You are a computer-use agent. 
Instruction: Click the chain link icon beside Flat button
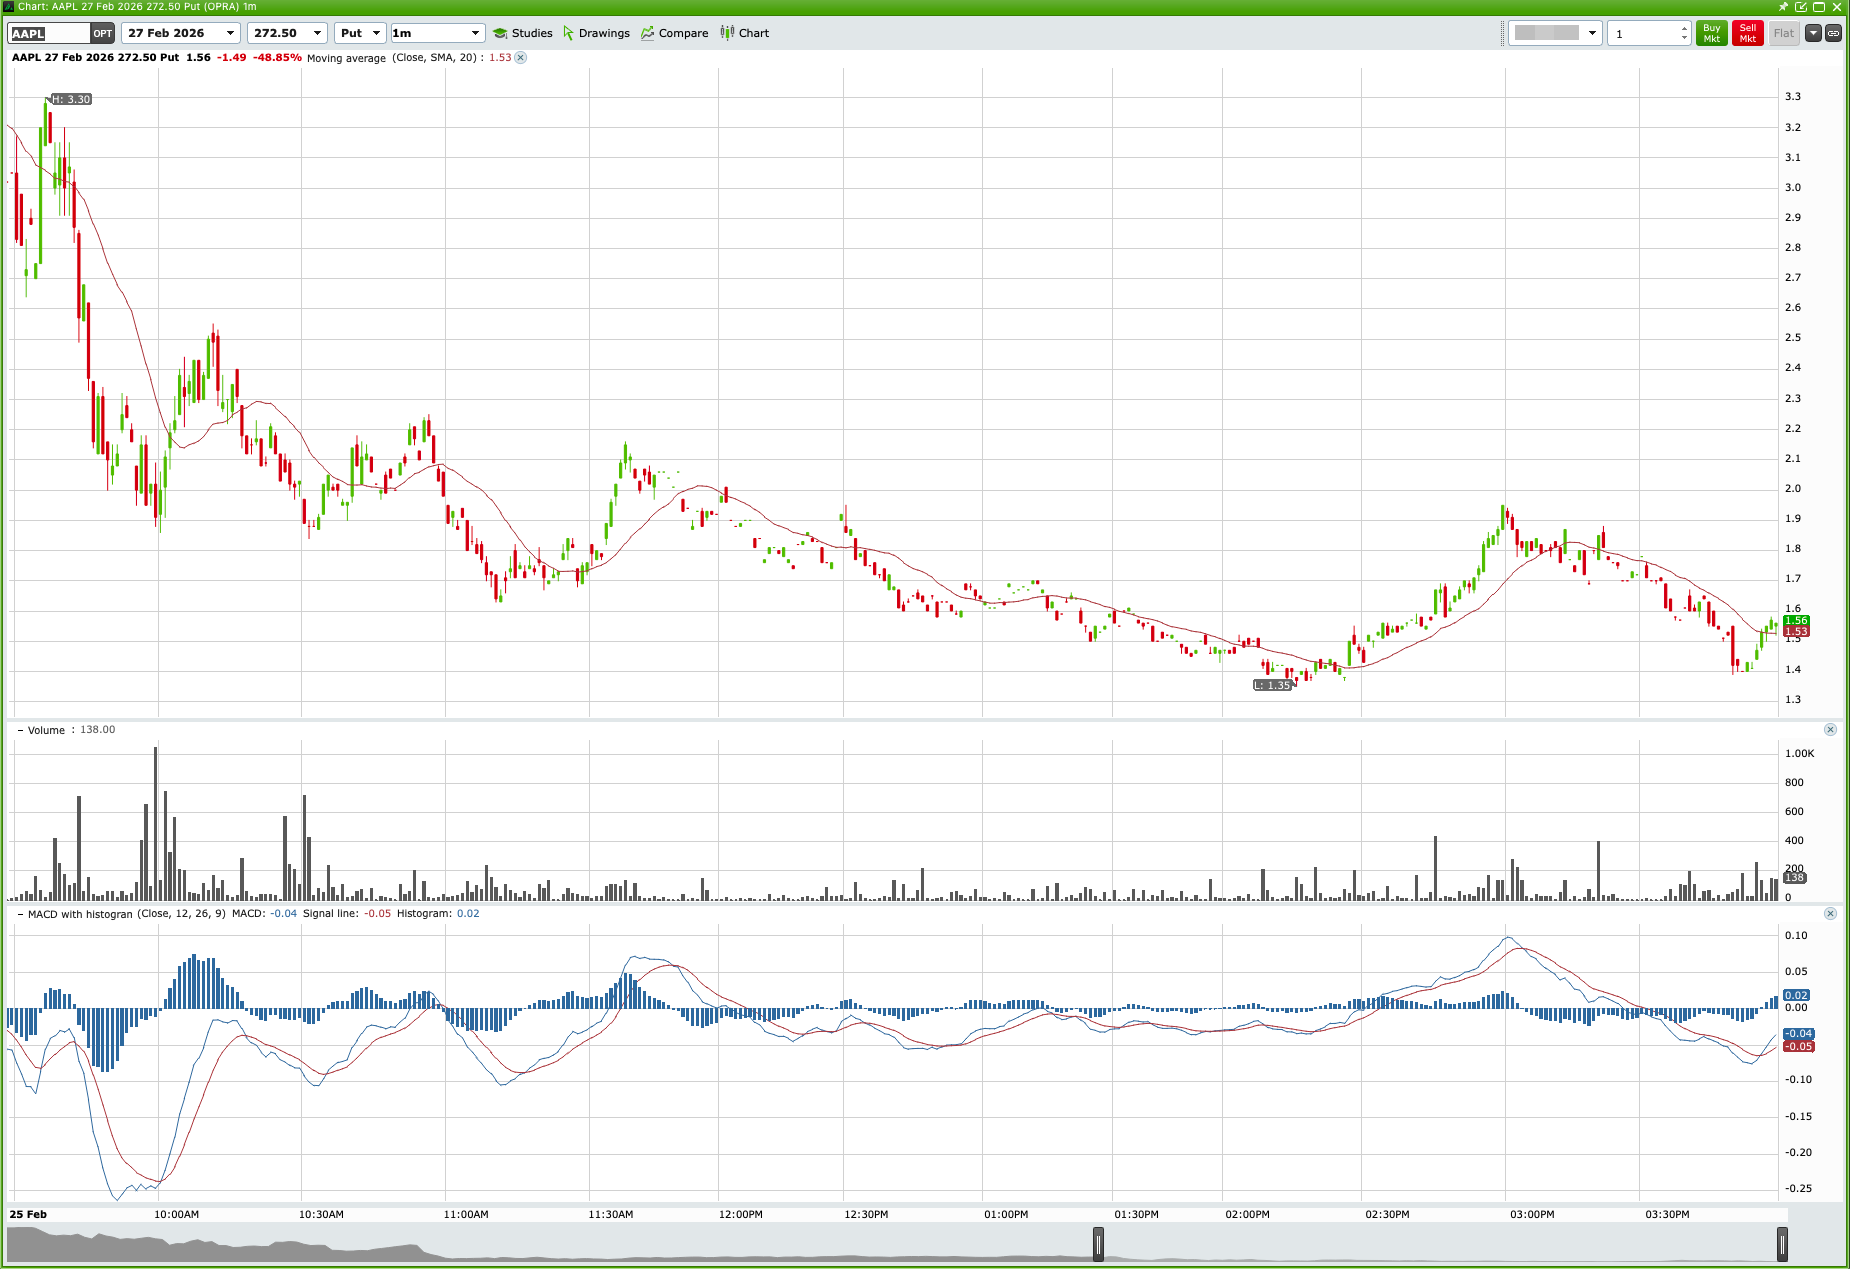point(1835,32)
